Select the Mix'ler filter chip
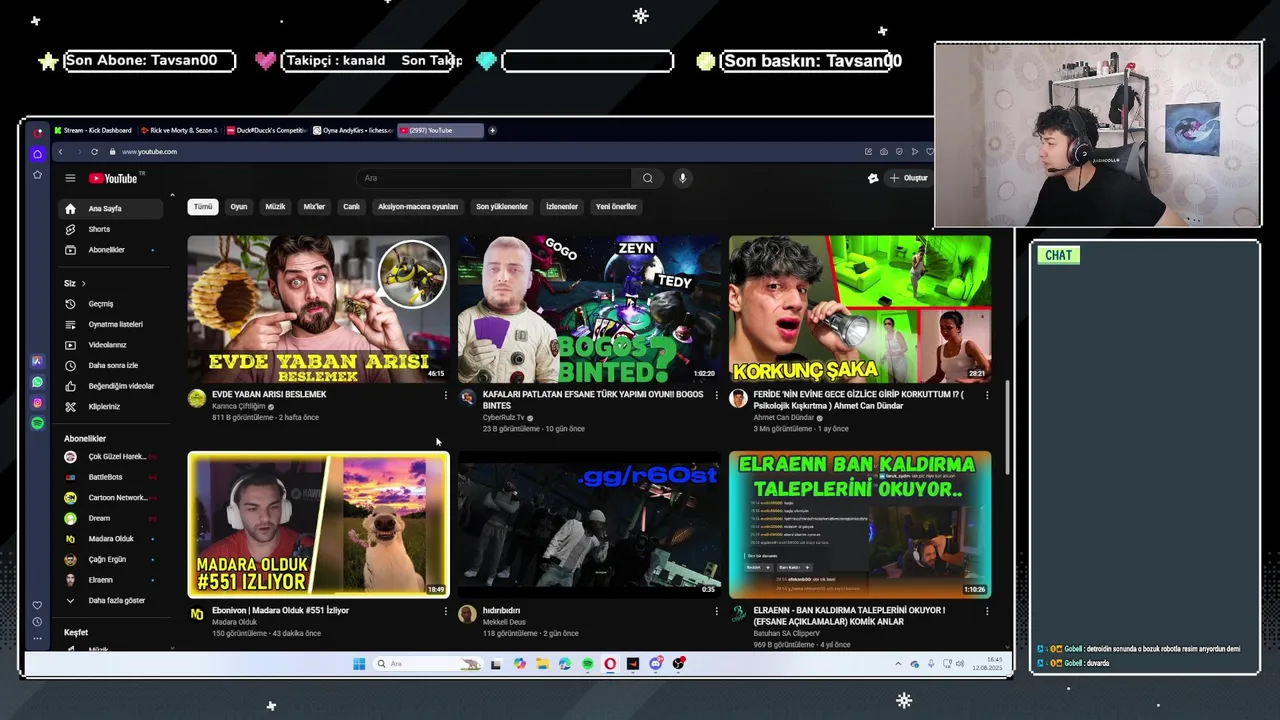 [x=314, y=207]
